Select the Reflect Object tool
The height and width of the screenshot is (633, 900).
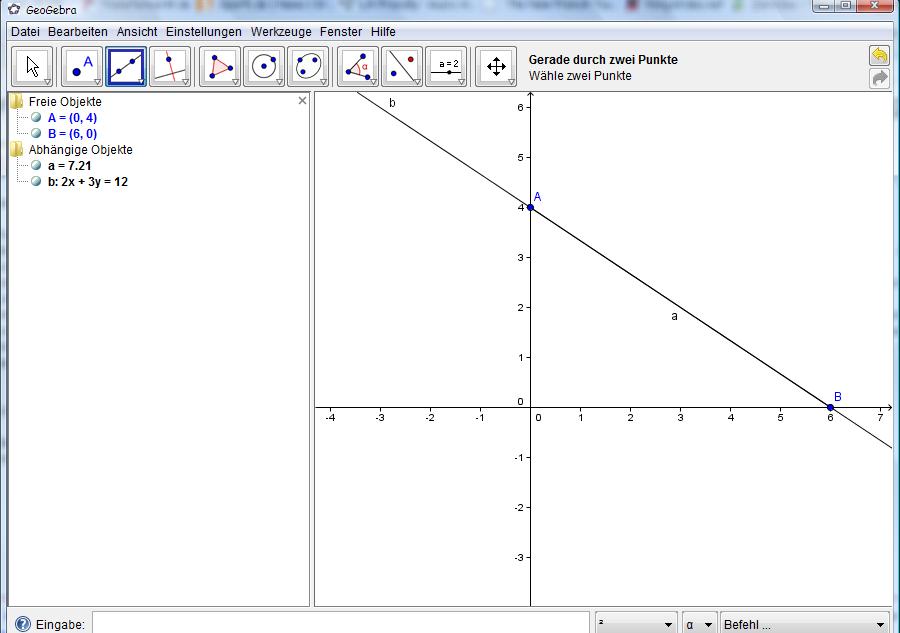click(x=402, y=67)
